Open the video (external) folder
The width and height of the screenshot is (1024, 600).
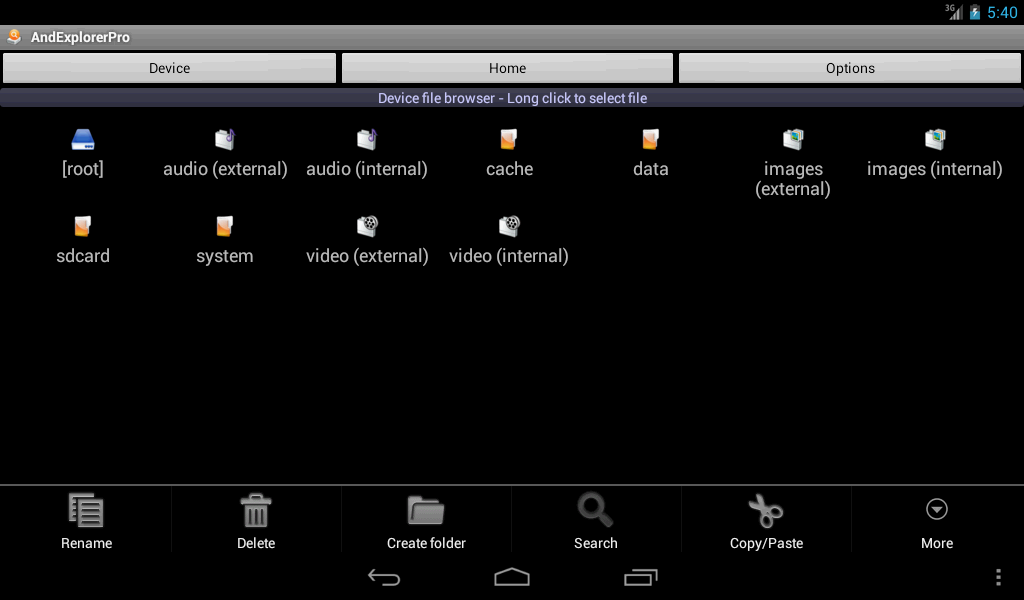367,227
